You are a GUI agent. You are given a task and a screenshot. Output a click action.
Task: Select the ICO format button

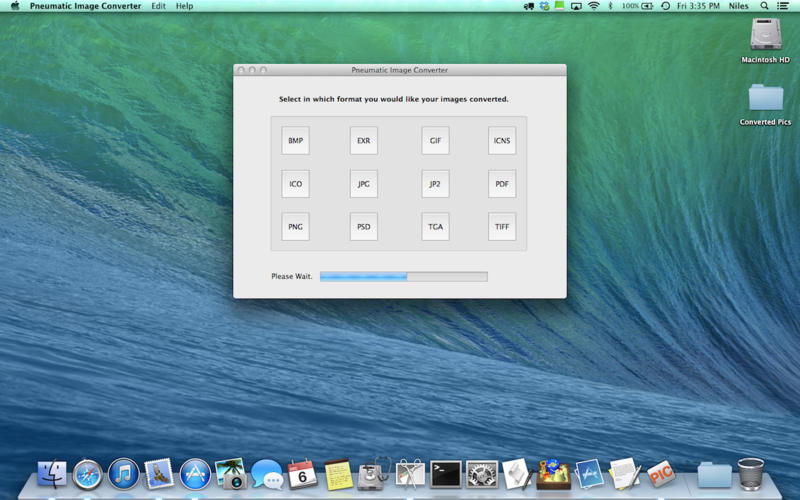pos(295,184)
